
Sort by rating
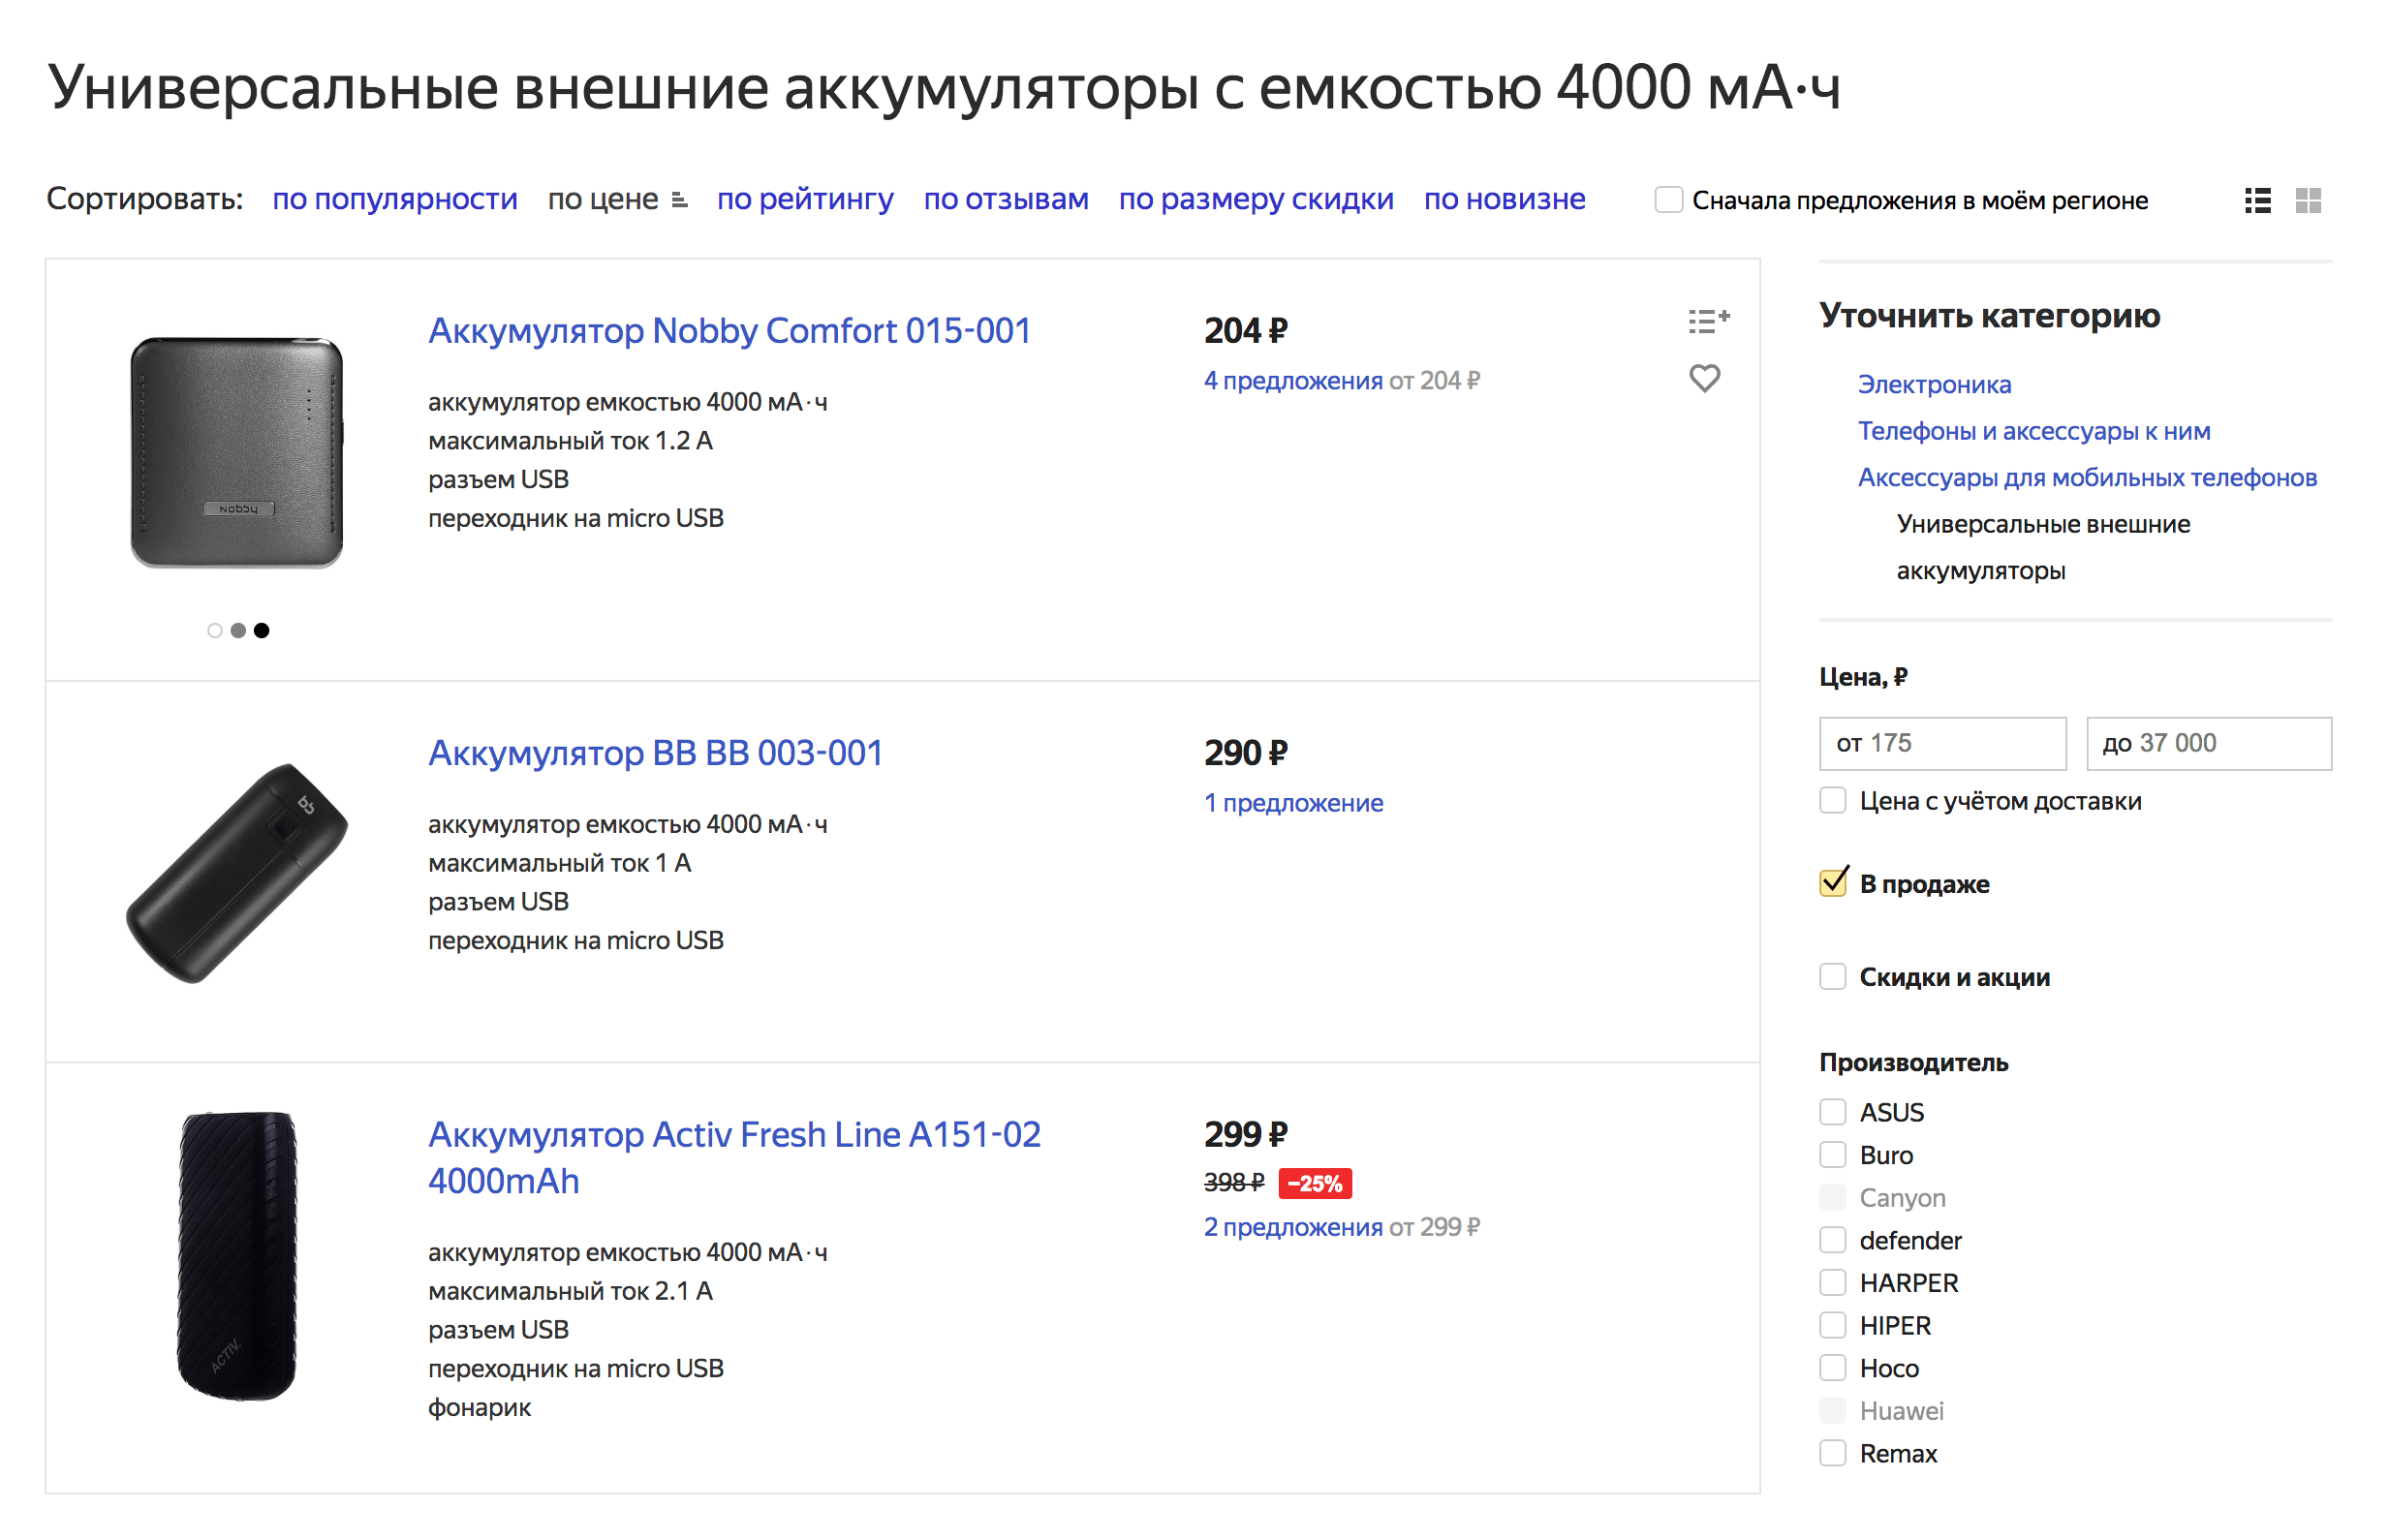pos(804,199)
